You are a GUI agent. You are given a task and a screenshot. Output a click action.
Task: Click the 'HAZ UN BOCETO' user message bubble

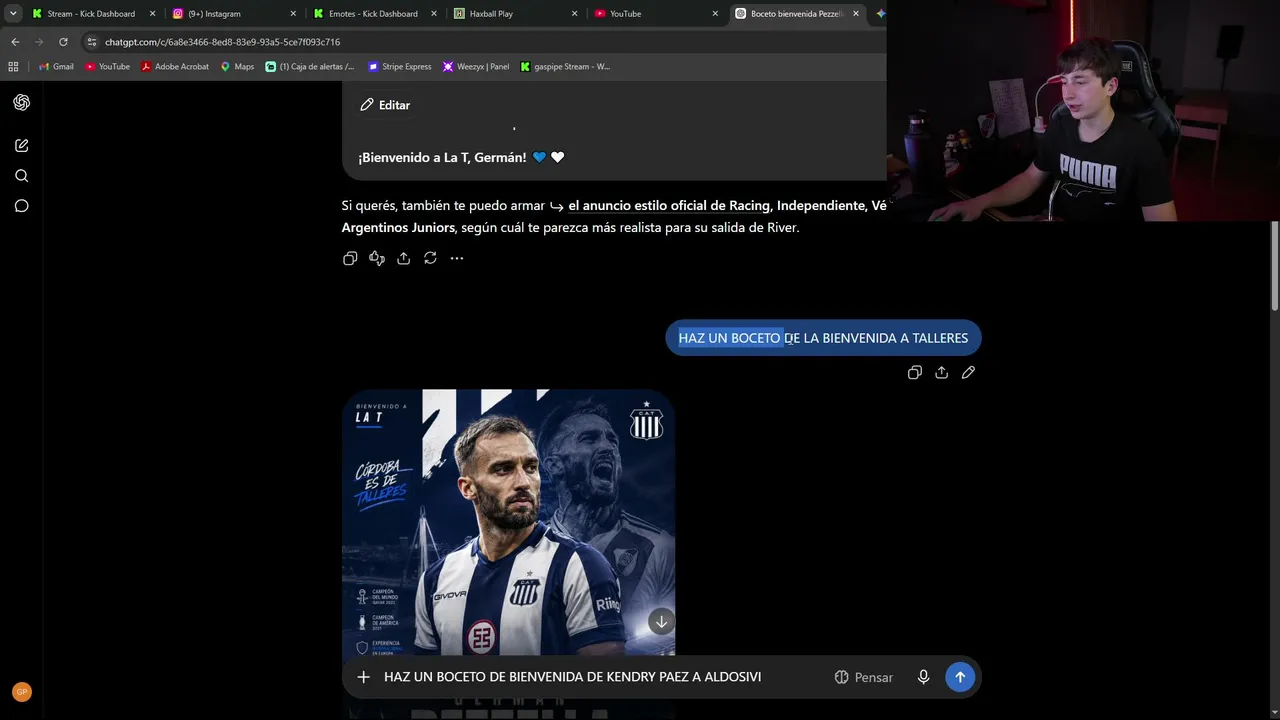823,338
